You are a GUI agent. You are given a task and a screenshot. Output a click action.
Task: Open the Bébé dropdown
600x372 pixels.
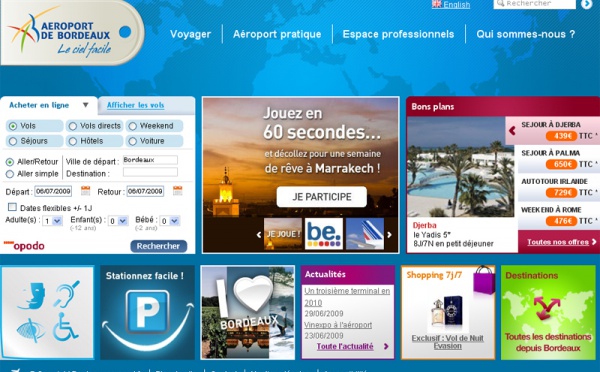point(170,221)
